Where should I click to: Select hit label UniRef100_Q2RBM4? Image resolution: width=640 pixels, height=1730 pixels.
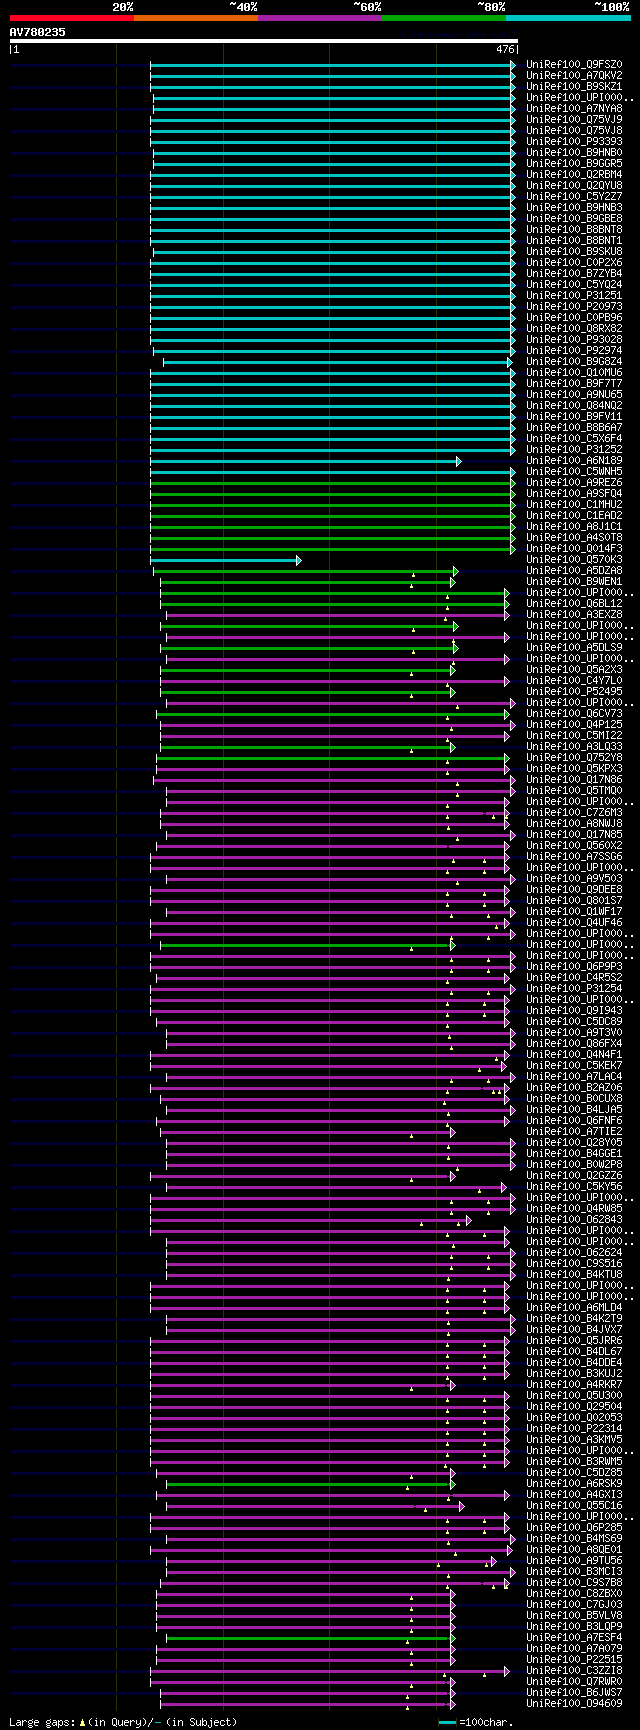[574, 175]
